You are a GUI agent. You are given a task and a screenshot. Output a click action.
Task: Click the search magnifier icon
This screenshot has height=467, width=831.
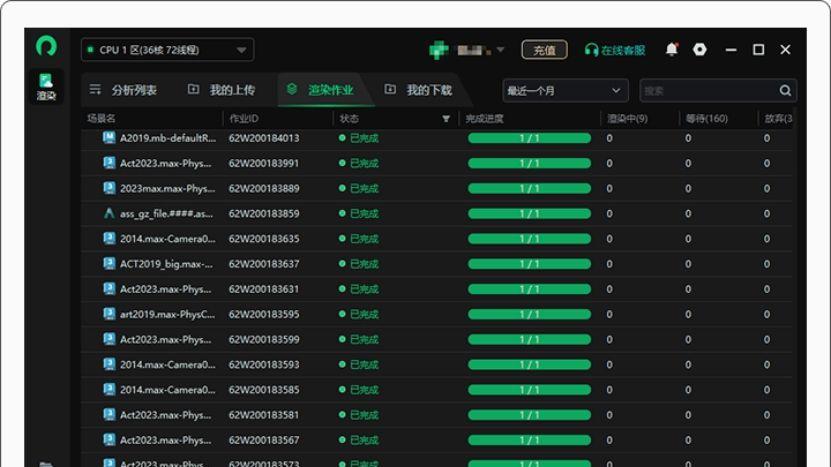[785, 91]
